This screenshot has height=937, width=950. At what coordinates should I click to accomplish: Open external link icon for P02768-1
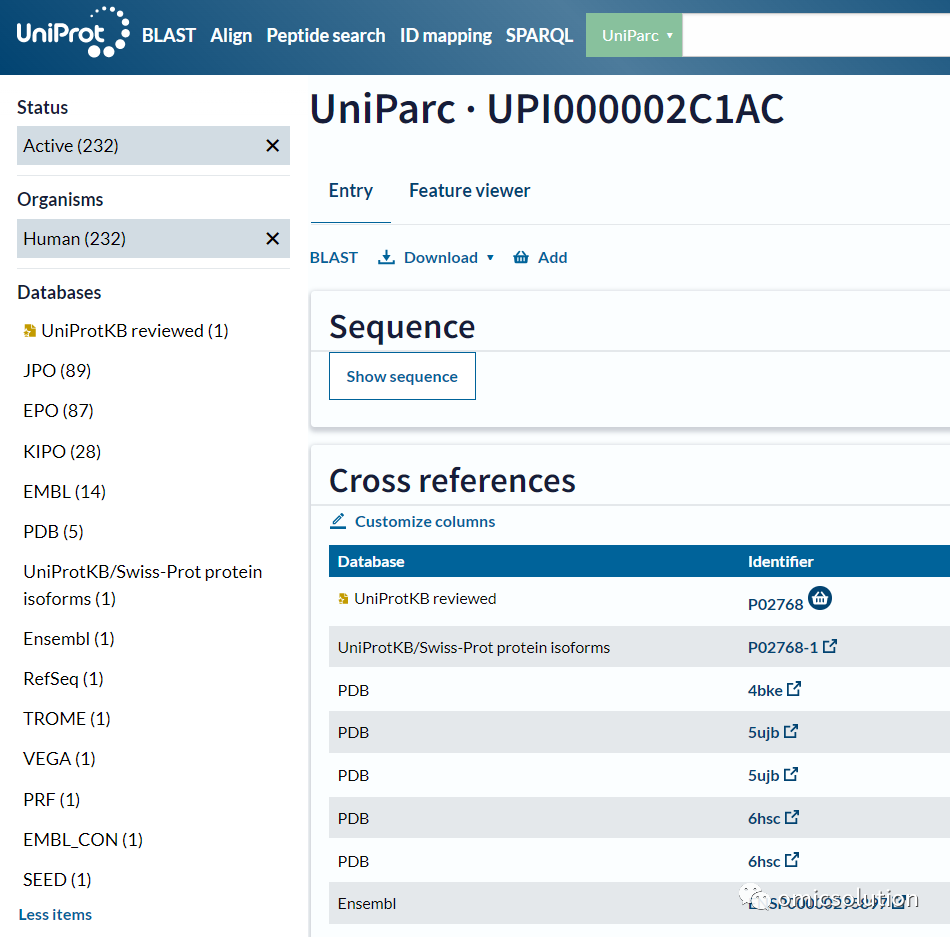[x=830, y=646]
